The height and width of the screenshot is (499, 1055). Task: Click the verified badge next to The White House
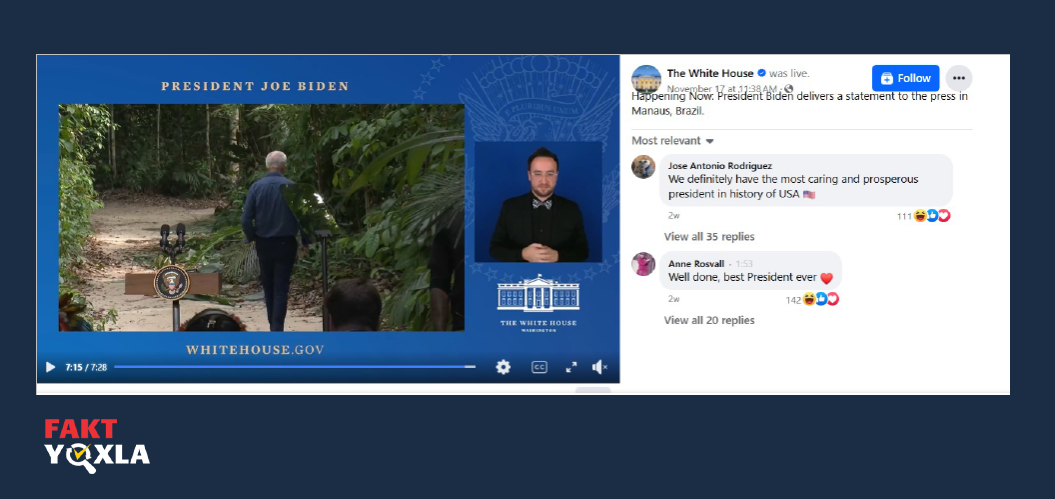tap(762, 73)
